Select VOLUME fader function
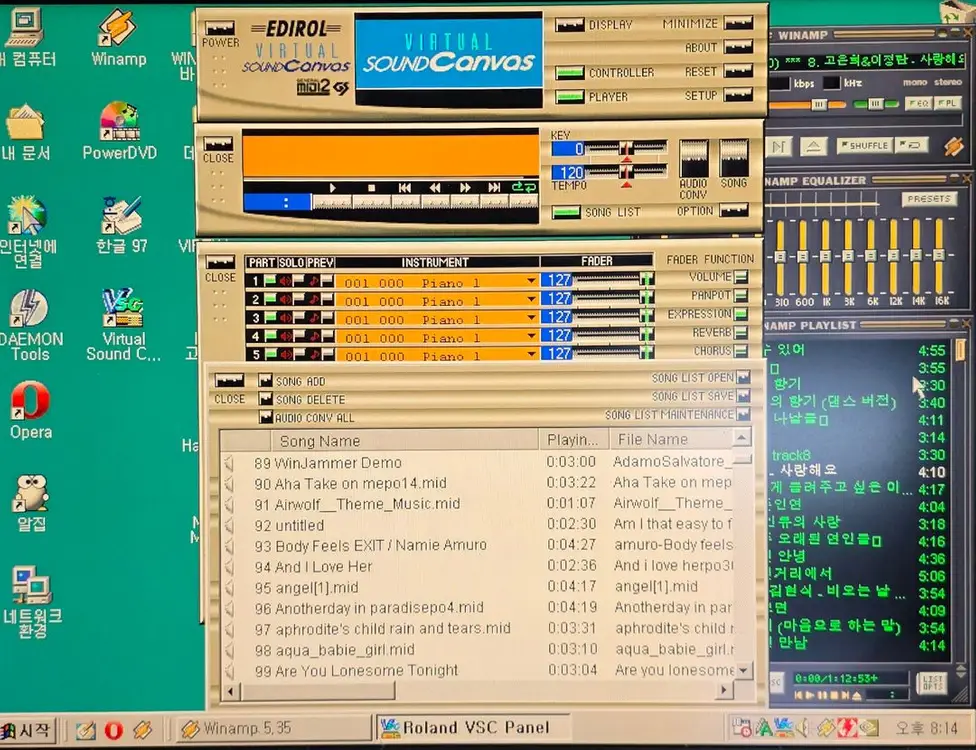976x750 pixels. click(x=741, y=276)
